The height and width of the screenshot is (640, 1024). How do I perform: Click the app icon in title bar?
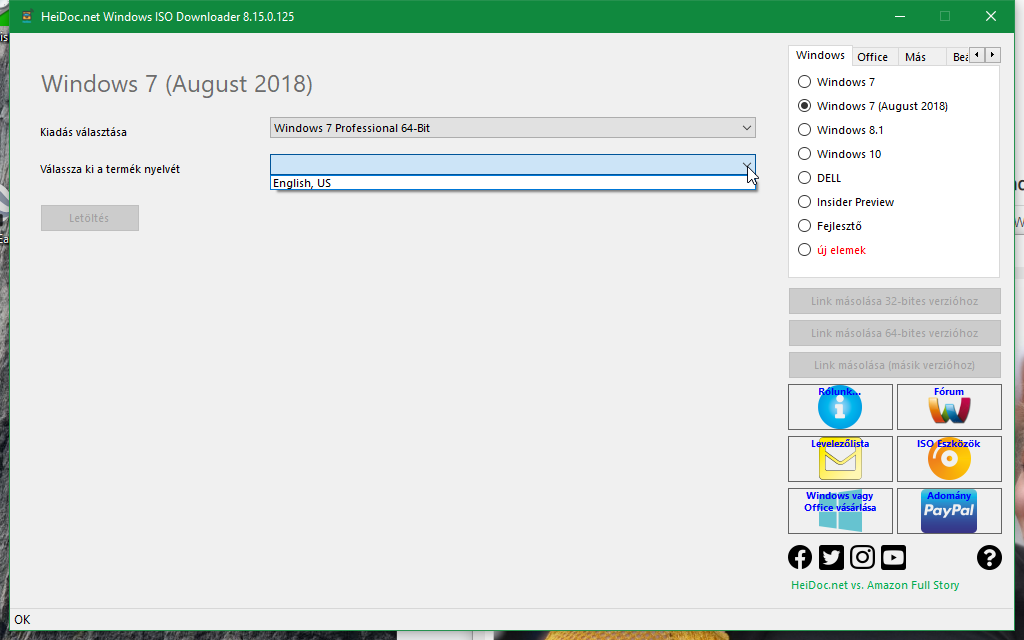tap(27, 16)
